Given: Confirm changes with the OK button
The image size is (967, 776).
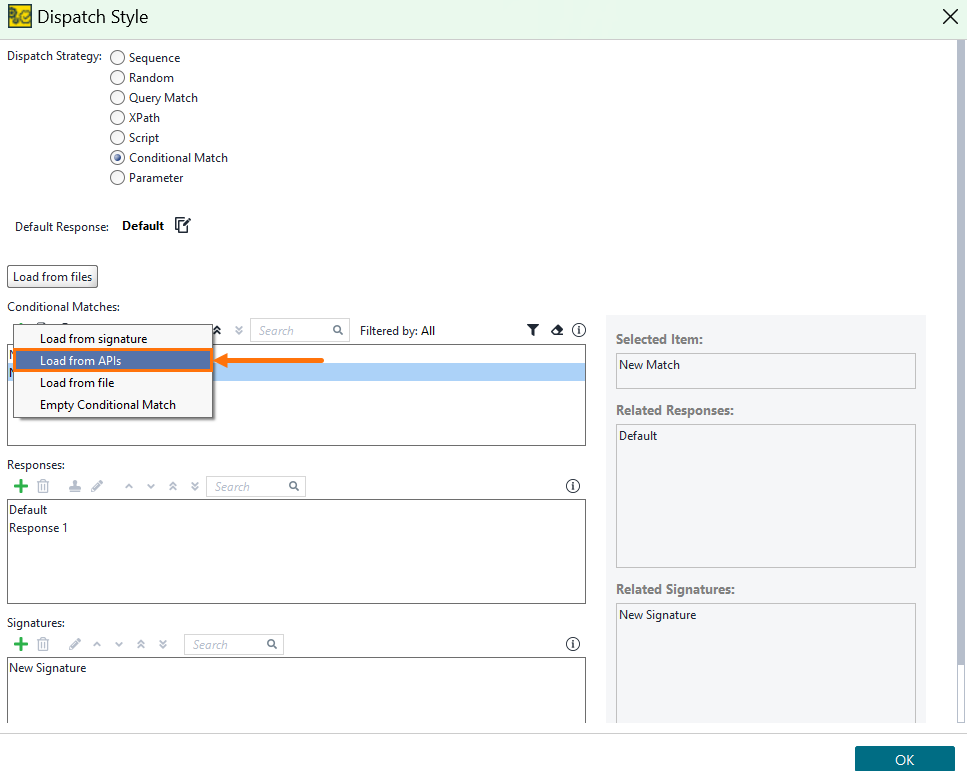Looking at the screenshot, I should coord(903,758).
